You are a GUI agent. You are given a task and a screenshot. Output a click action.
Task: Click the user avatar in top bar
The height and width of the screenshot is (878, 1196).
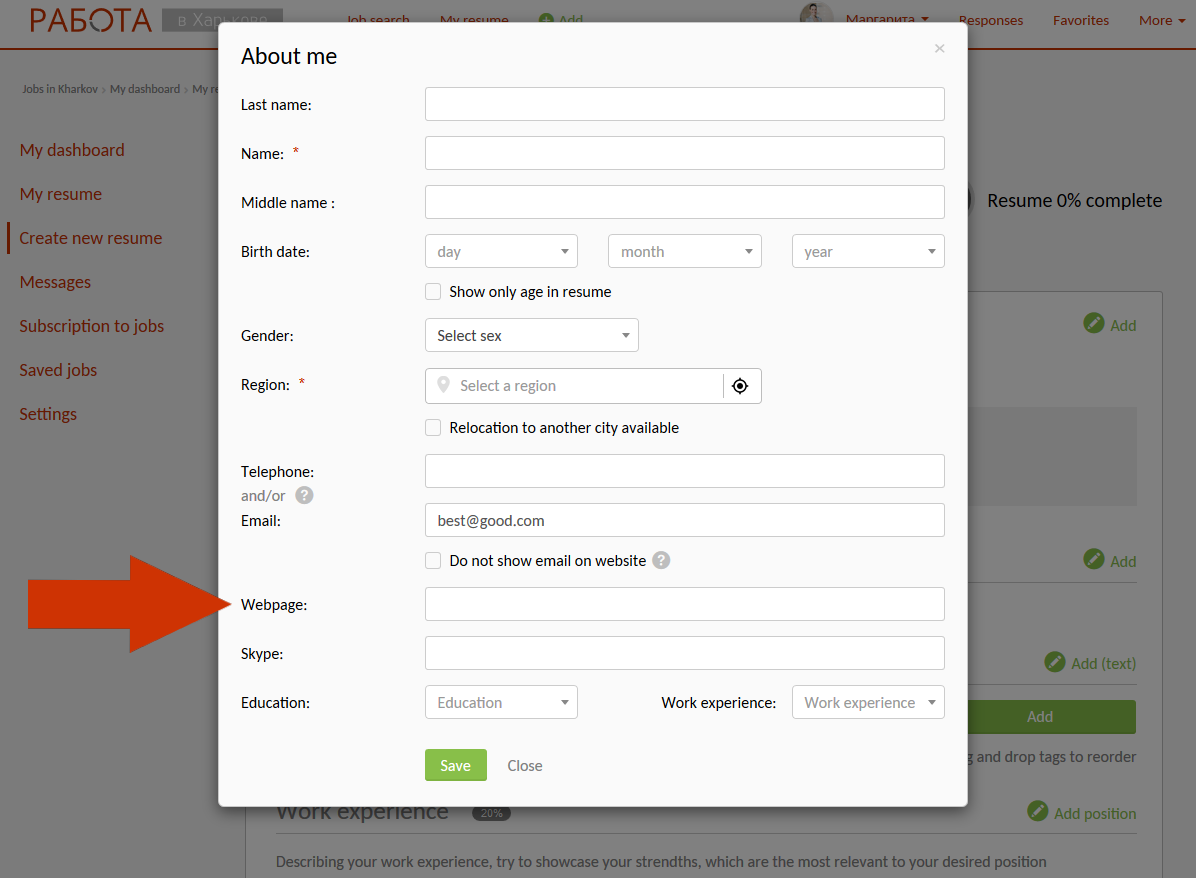tap(816, 17)
